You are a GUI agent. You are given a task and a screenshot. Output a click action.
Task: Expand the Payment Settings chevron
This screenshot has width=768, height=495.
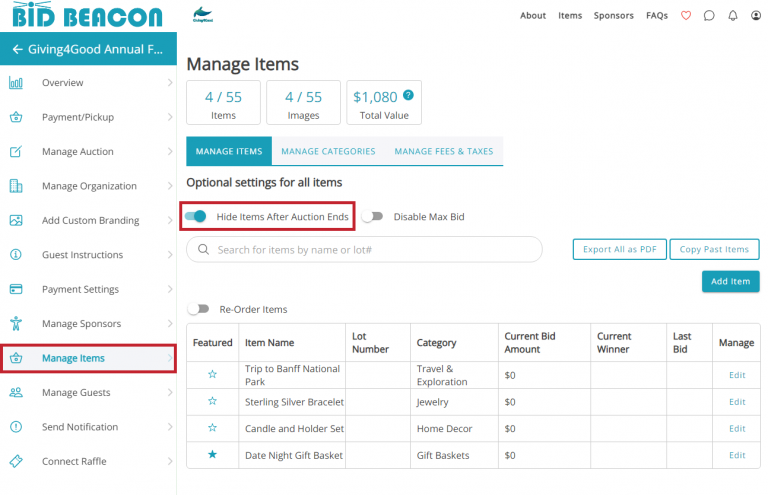[169, 289]
